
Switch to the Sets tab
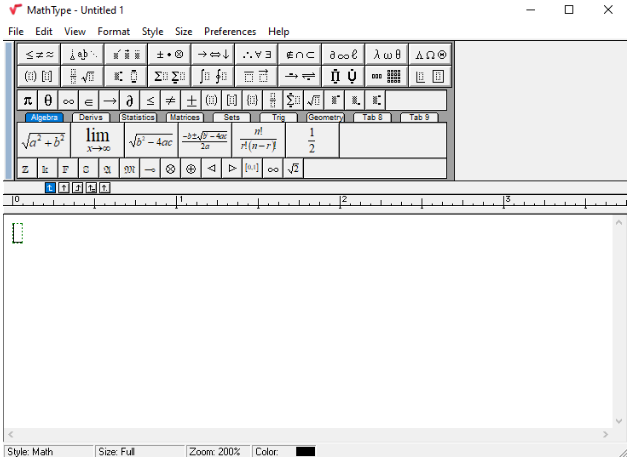pos(232,117)
